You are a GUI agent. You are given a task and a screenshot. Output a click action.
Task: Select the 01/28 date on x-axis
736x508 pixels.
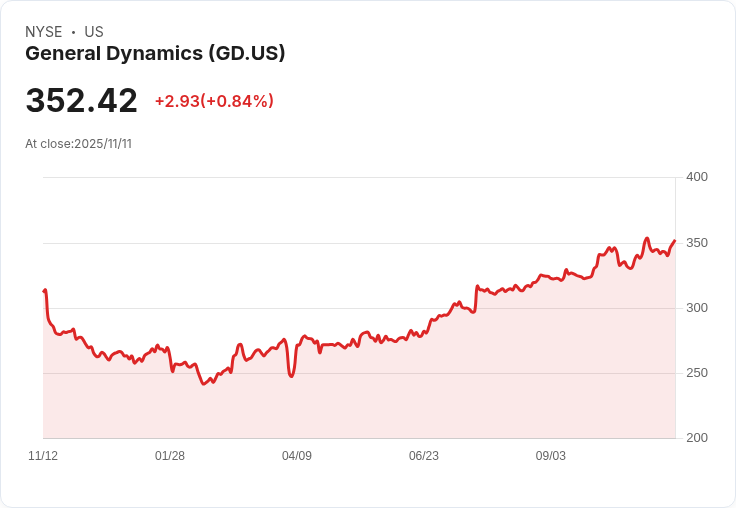click(170, 456)
